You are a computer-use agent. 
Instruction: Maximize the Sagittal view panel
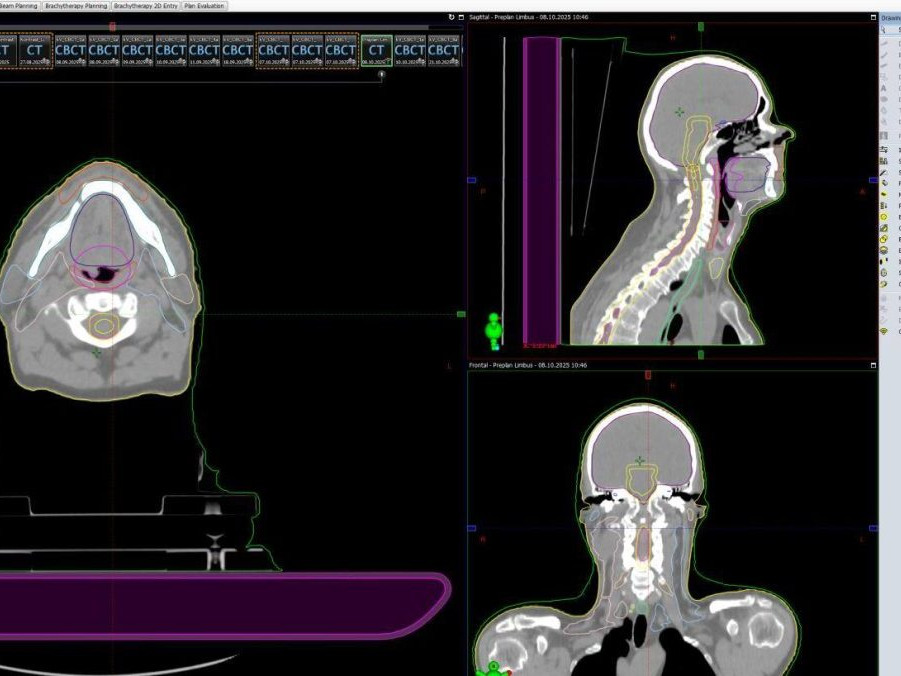[872, 17]
